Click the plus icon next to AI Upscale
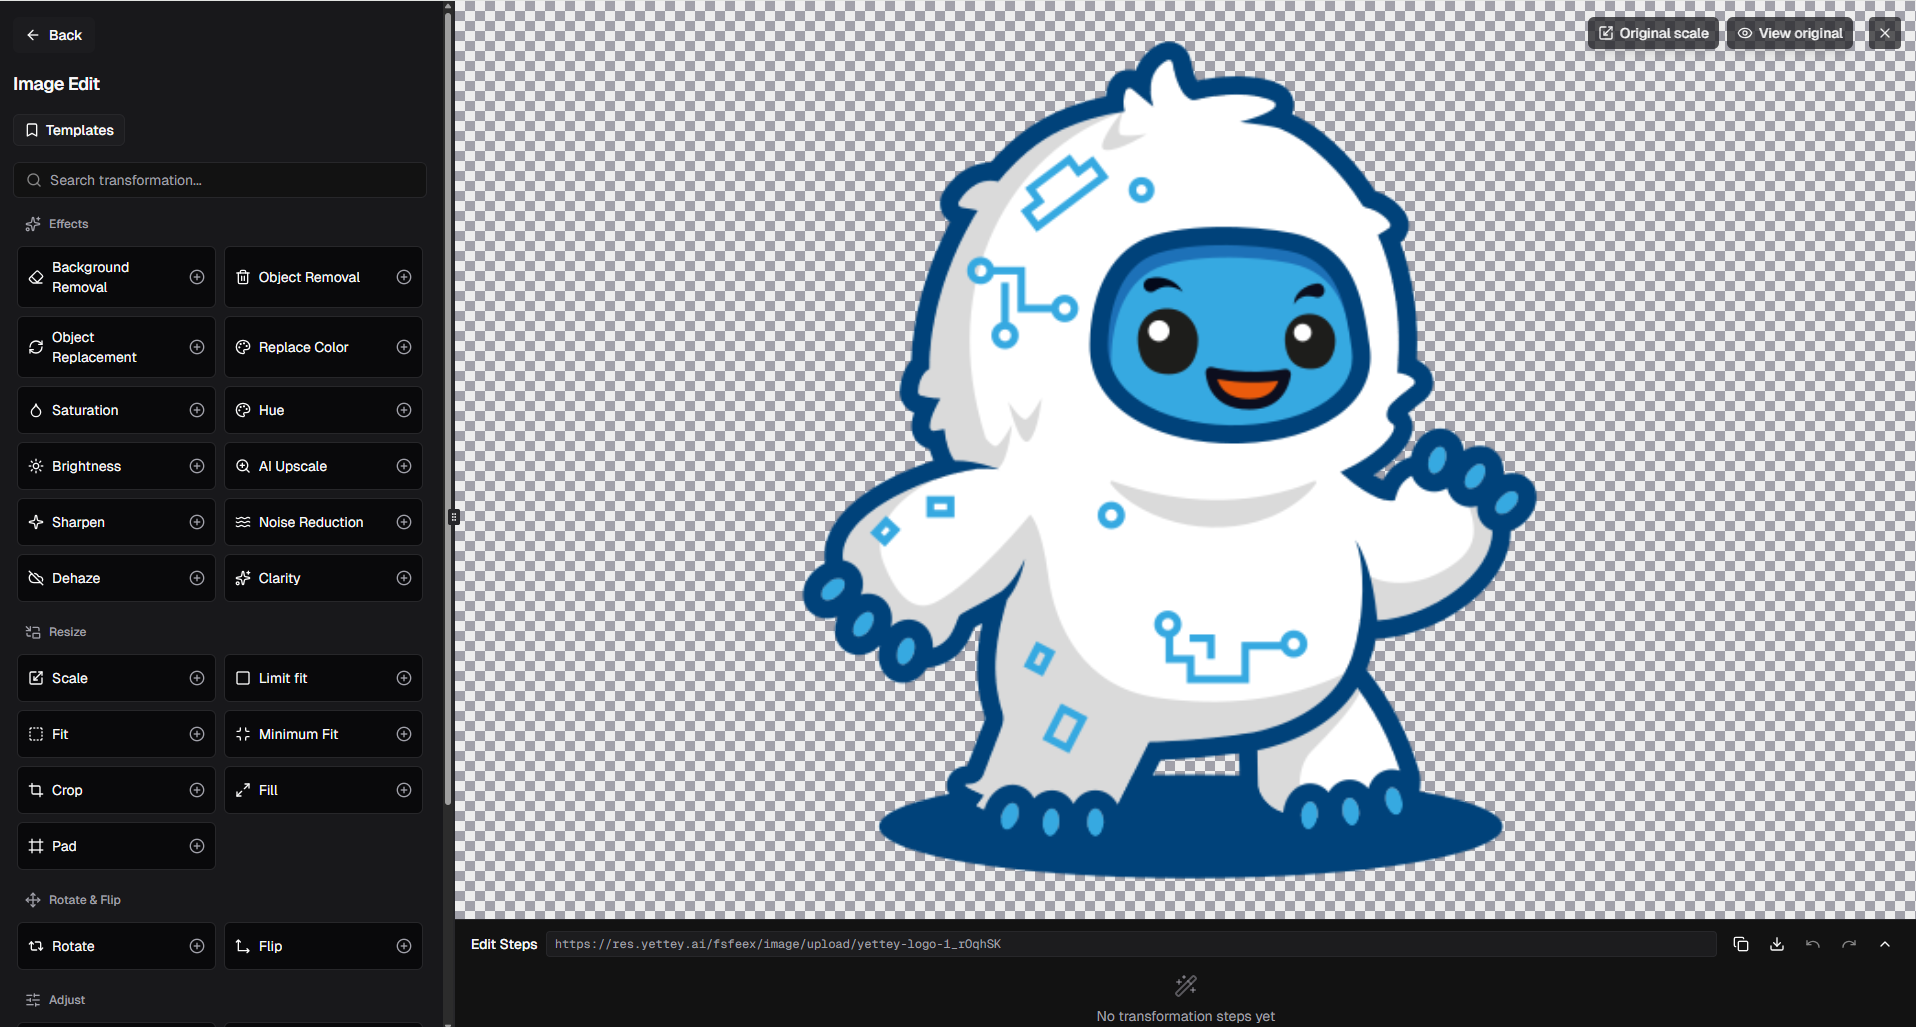 [404, 466]
